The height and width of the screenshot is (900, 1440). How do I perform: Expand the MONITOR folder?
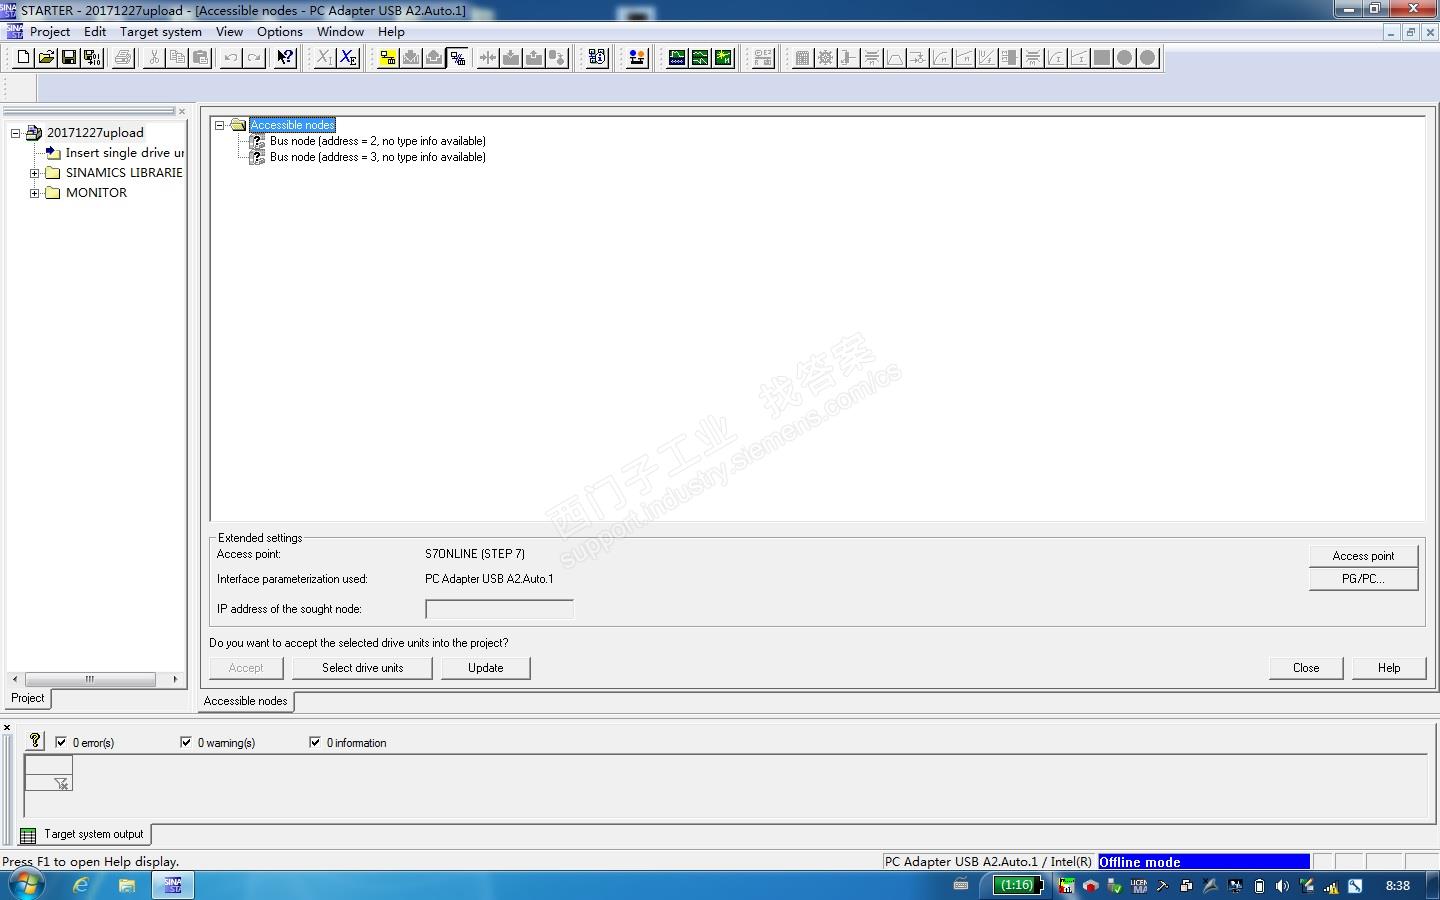pyautogui.click(x=35, y=193)
